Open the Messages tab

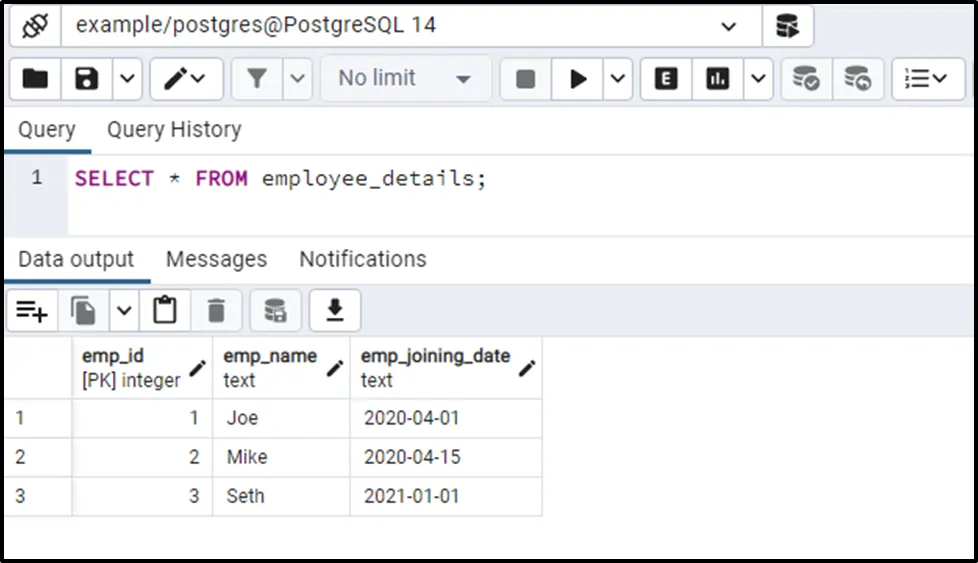pos(216,260)
